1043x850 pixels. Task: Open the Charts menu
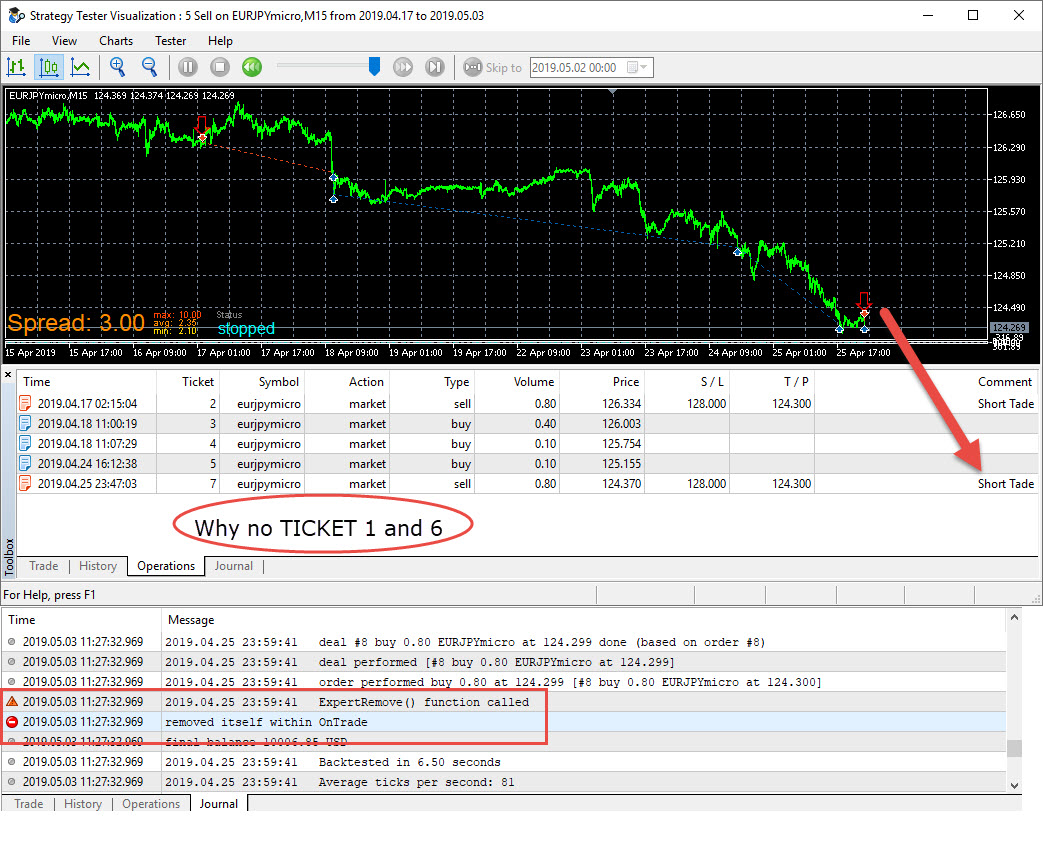click(116, 41)
